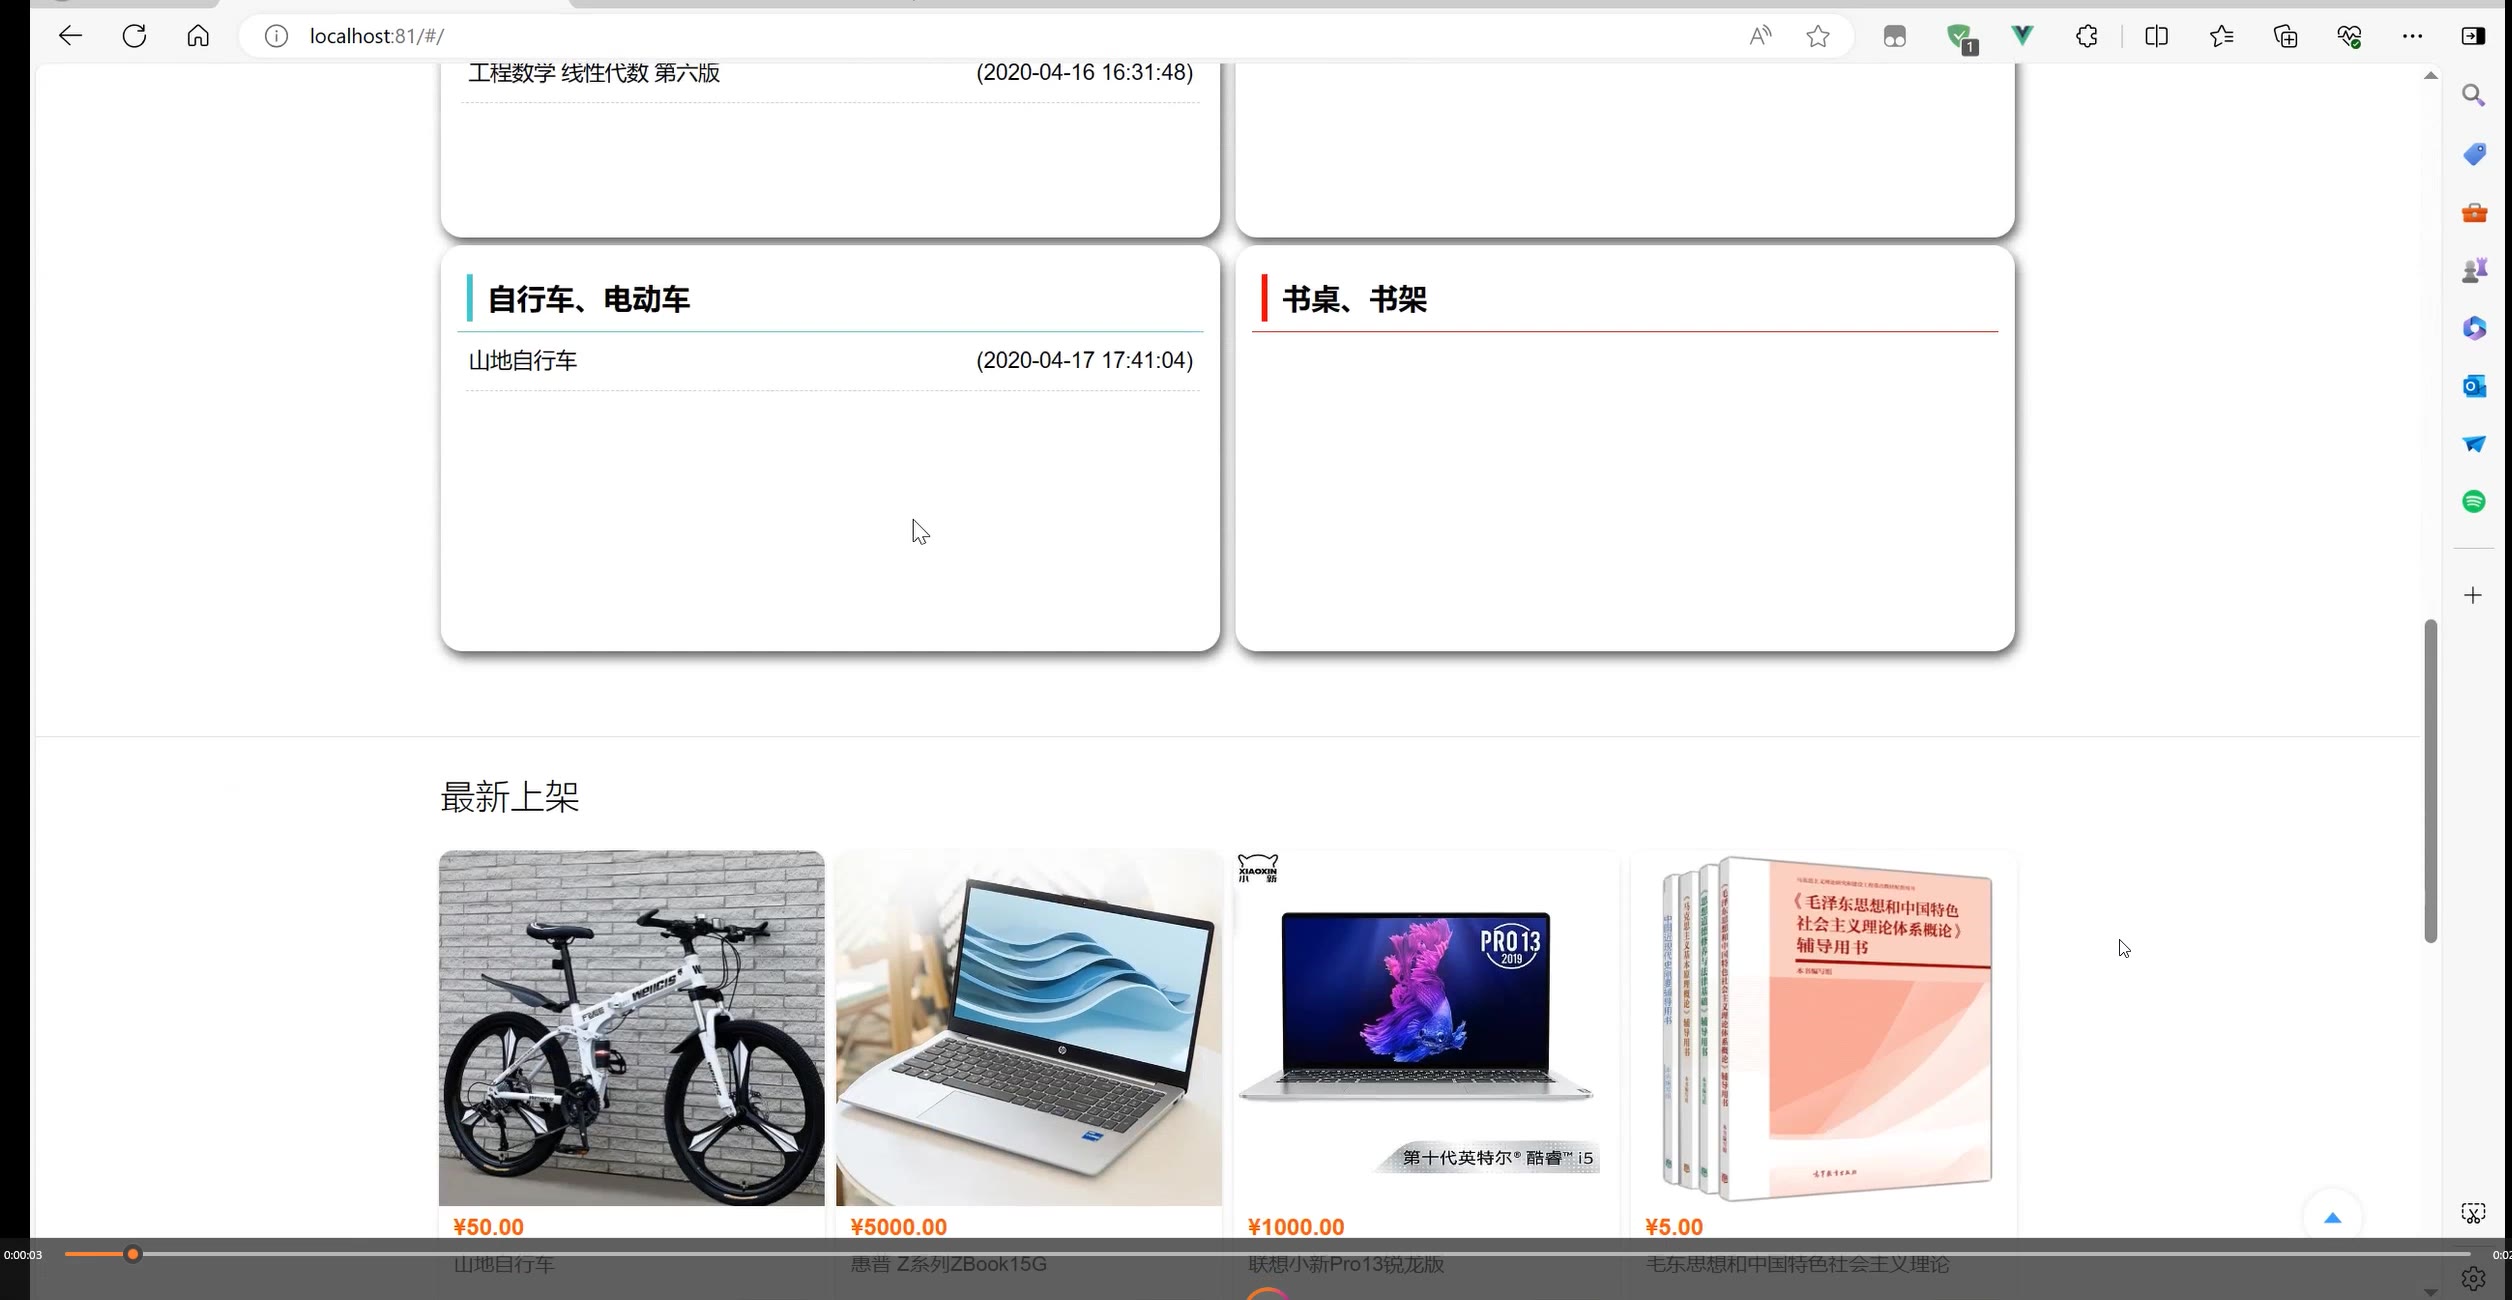
Task: Click the browser back arrow
Action: coord(69,36)
